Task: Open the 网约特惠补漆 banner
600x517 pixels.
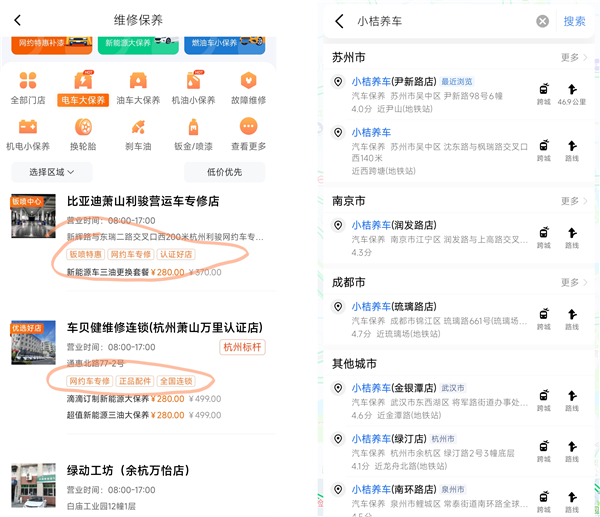Action: click(52, 45)
